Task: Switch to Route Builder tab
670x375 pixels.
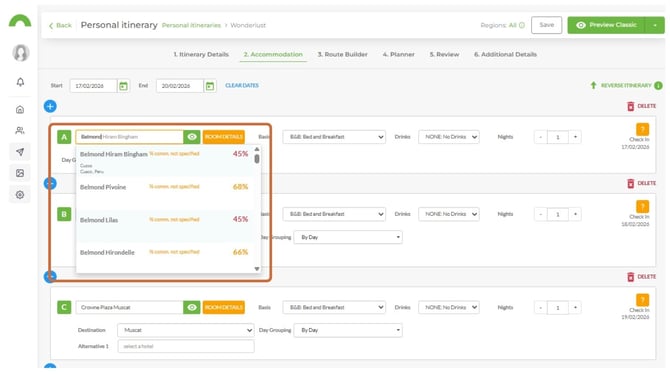Action: [x=342, y=55]
